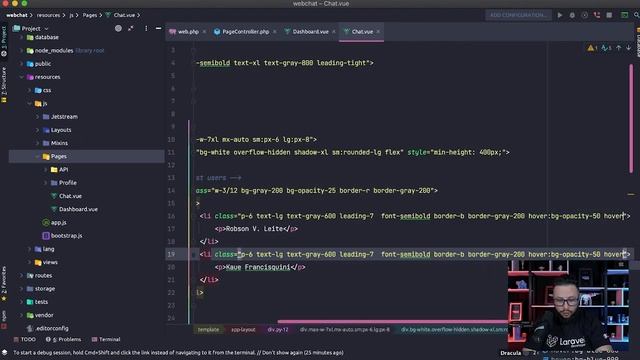
Task: Expand the routes folder
Action: pos(21,276)
